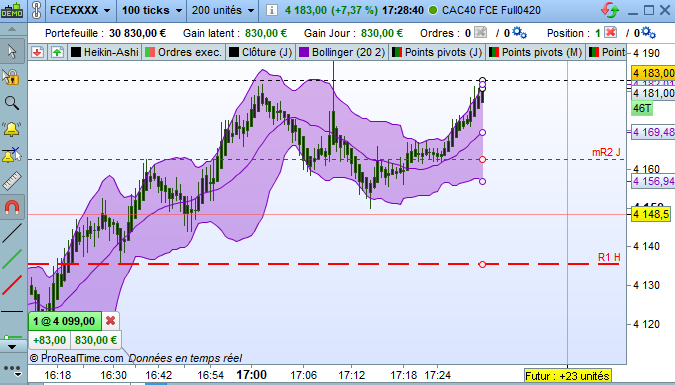Cancel orders with the grey X icon
The height and width of the screenshot is (385, 675).
(x=480, y=32)
